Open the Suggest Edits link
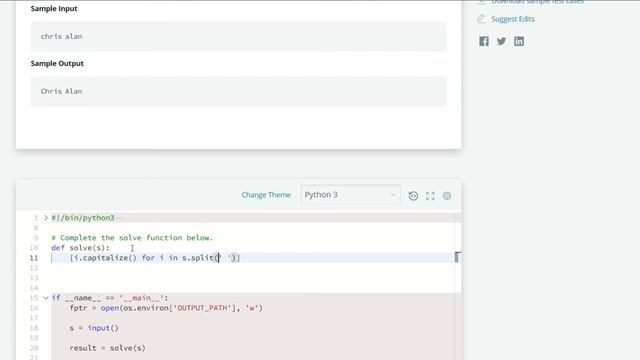This screenshot has width=640, height=360. pos(513,19)
